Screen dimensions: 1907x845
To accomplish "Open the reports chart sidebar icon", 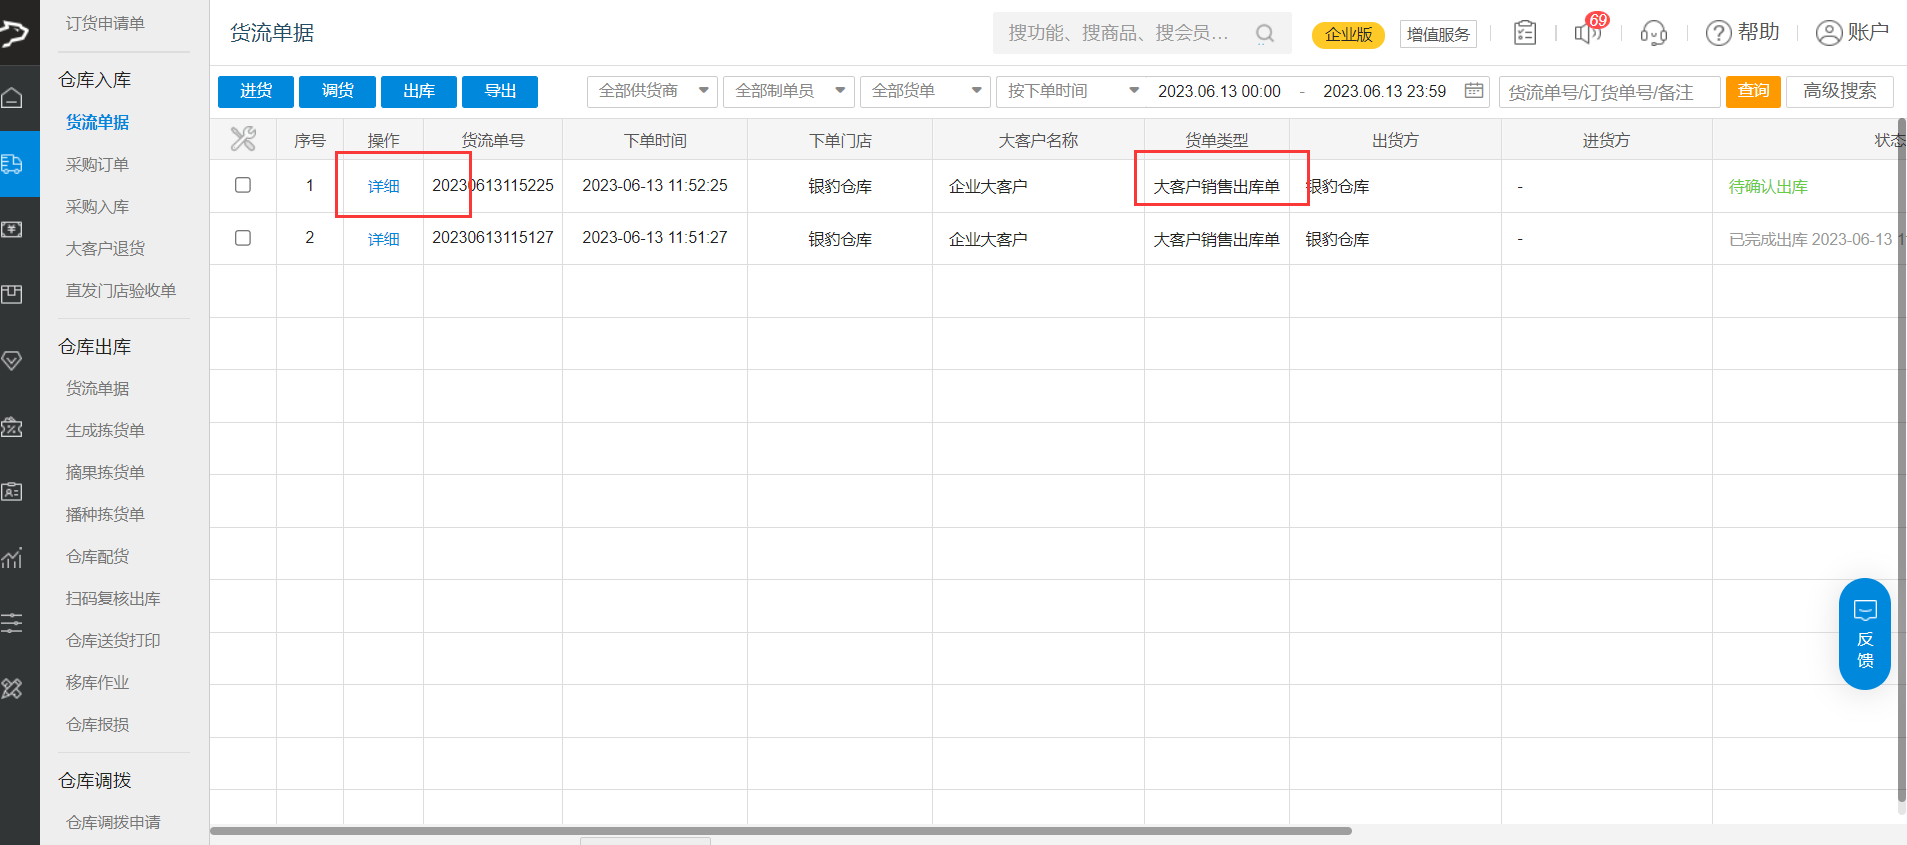I will 12,558.
